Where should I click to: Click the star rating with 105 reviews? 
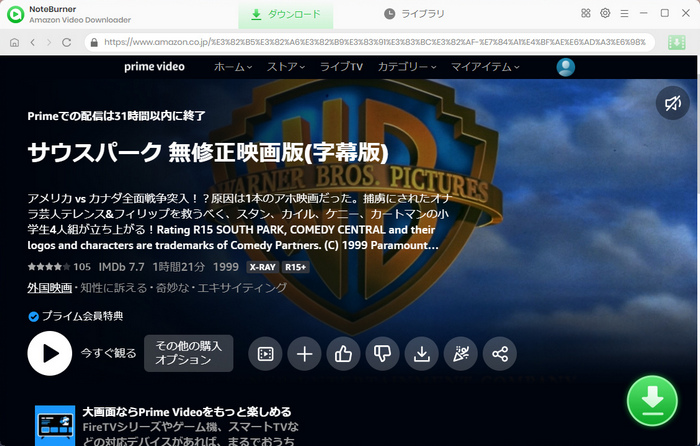[x=59, y=267]
